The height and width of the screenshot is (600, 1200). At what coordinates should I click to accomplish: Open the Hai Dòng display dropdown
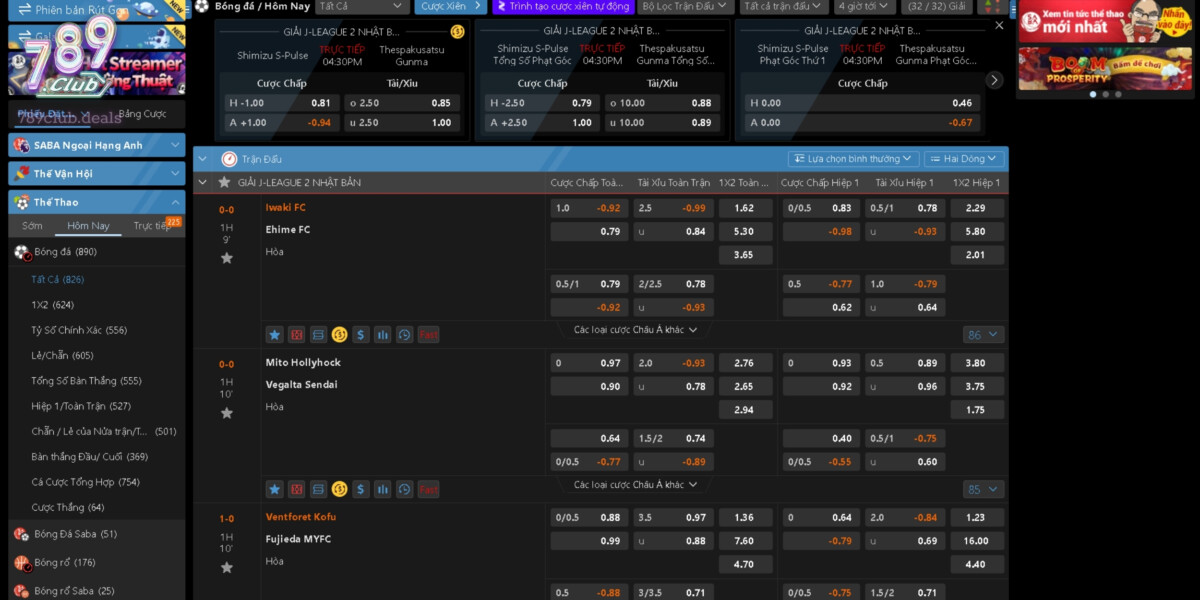[963, 159]
